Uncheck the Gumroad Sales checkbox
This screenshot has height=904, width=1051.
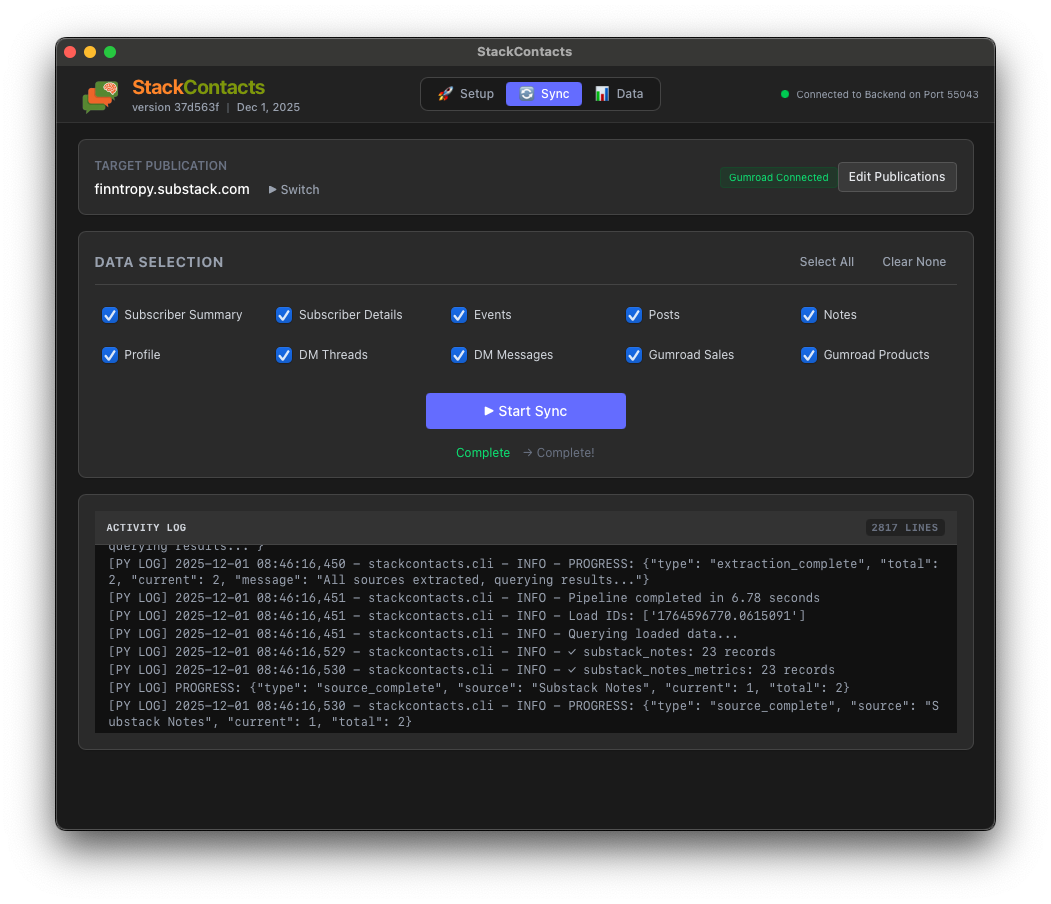coord(634,355)
